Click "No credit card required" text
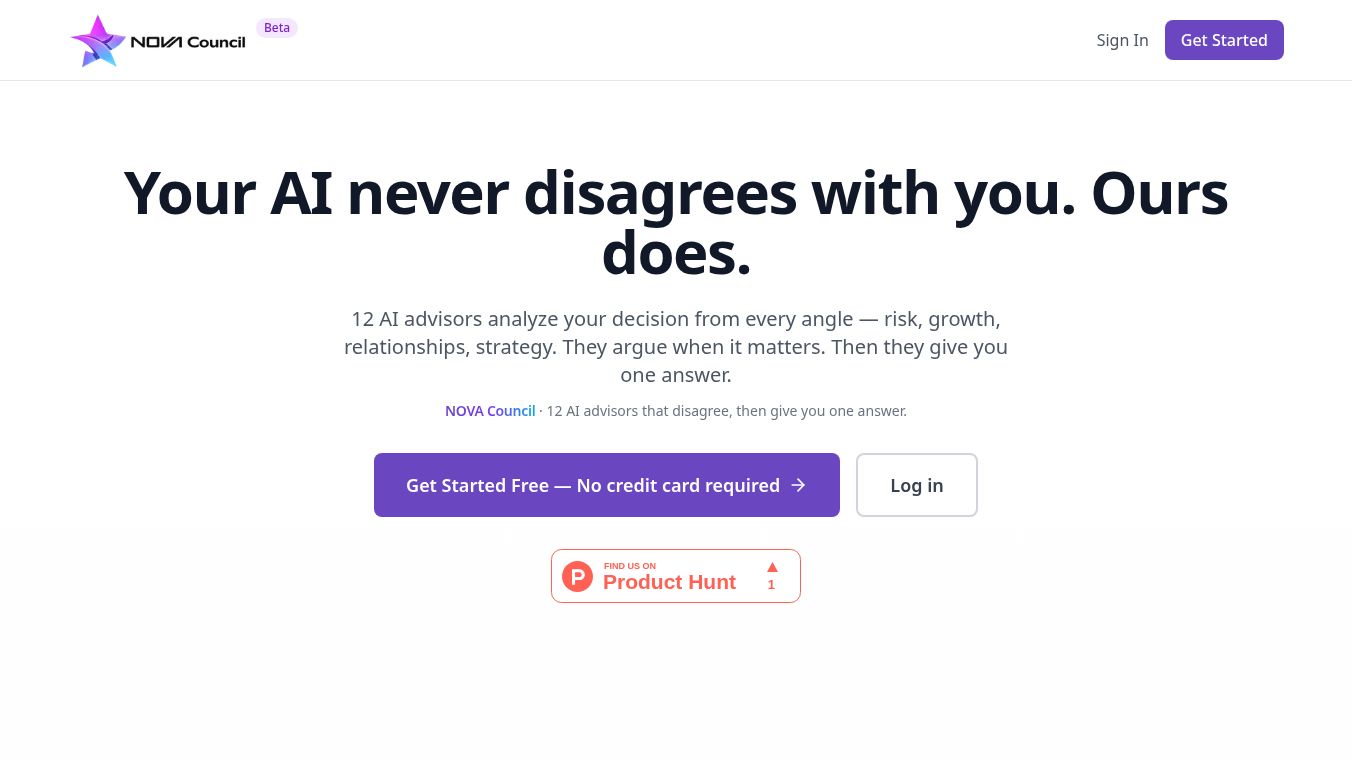This screenshot has height=760, width=1352. [x=678, y=485]
